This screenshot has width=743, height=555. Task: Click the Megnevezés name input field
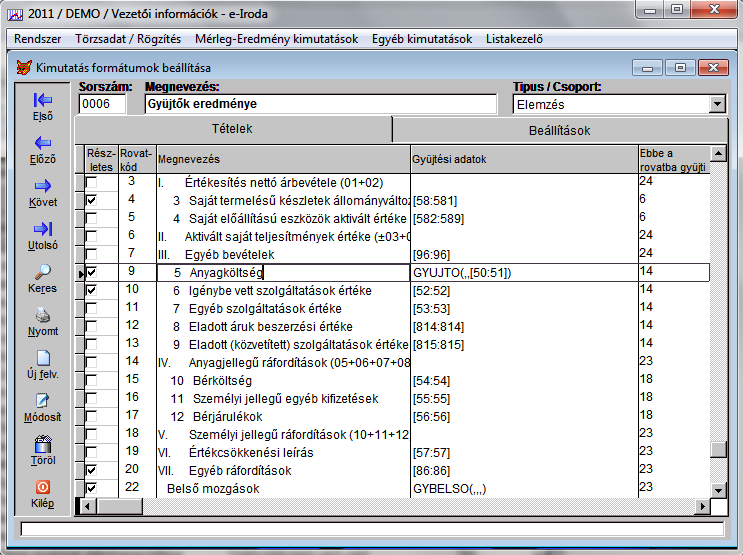(x=320, y=104)
